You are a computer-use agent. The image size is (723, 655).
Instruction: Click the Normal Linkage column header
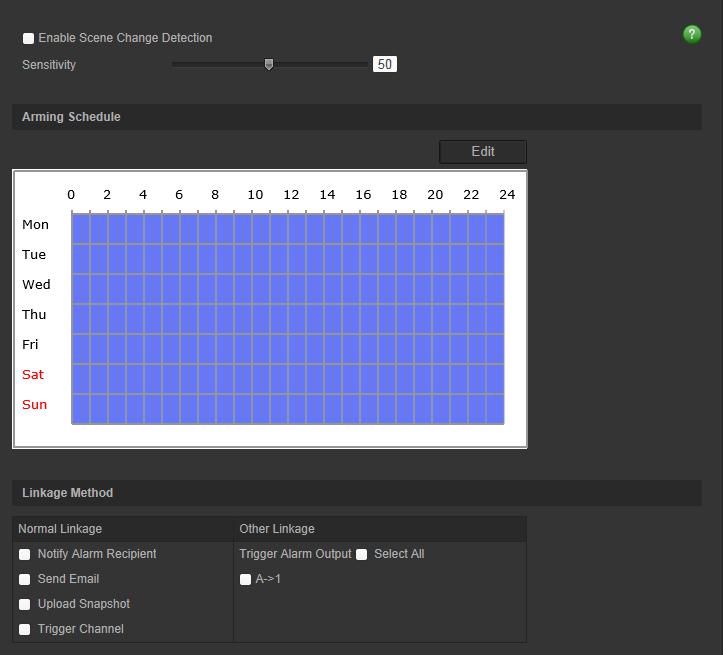coord(123,529)
